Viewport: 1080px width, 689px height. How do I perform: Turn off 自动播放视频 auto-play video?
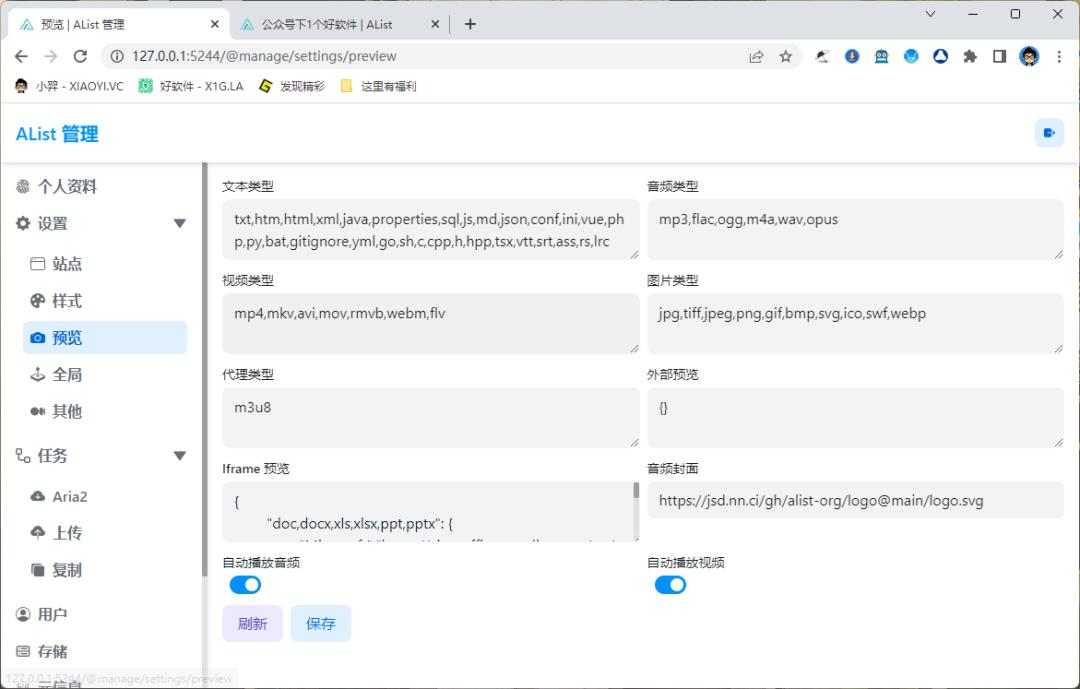[670, 584]
